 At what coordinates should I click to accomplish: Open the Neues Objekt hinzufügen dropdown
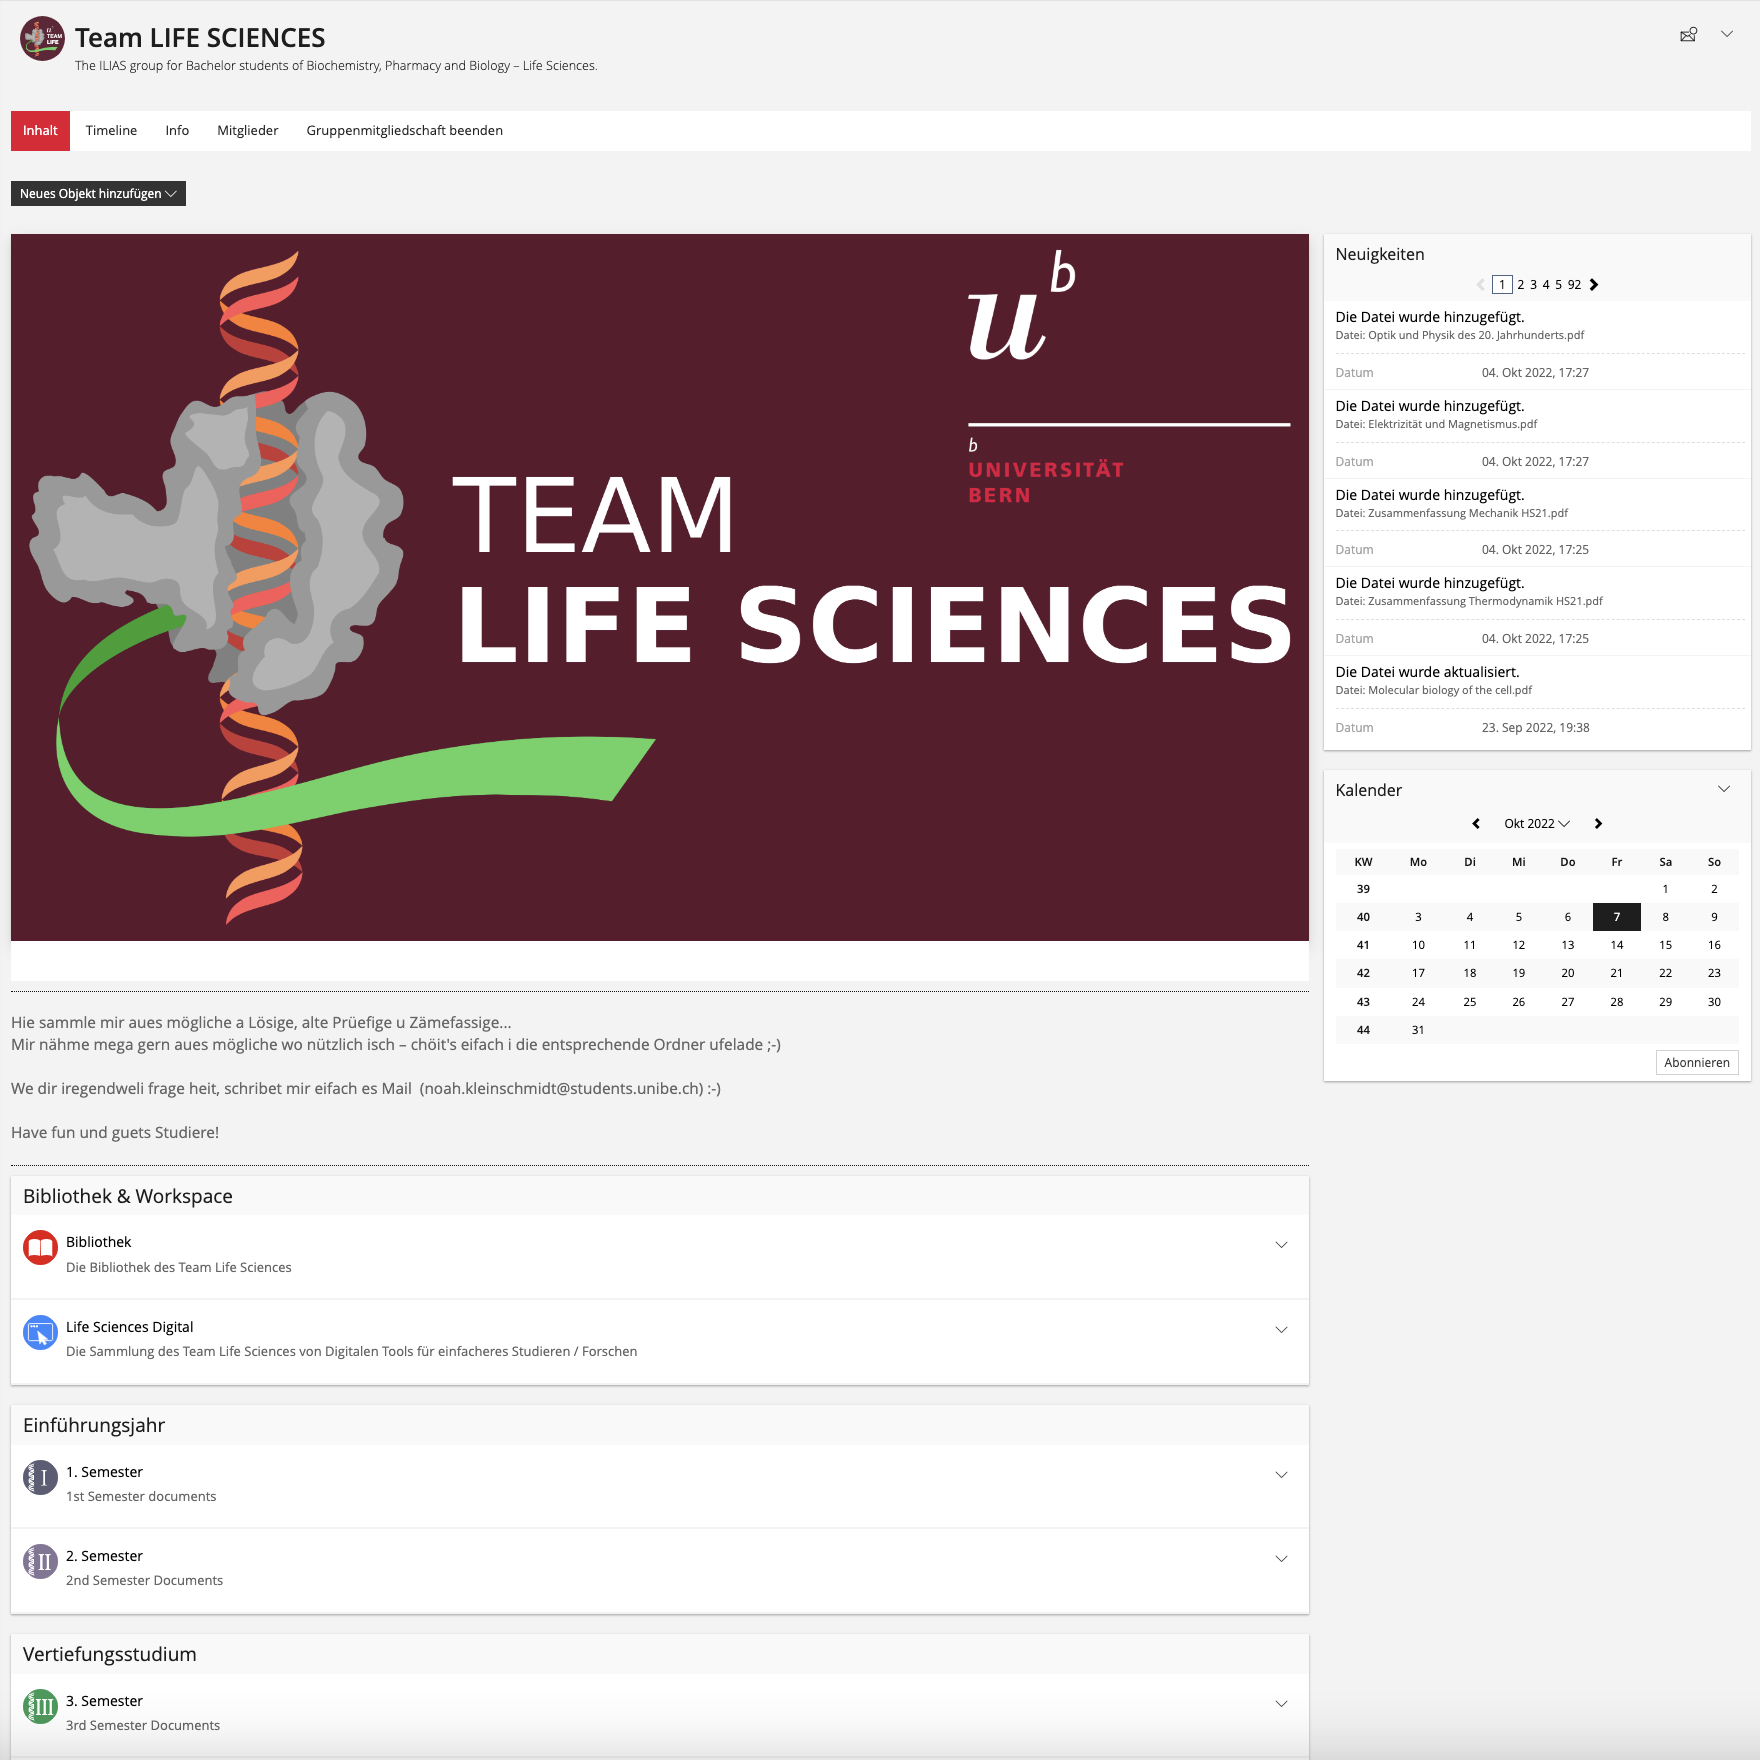(98, 194)
